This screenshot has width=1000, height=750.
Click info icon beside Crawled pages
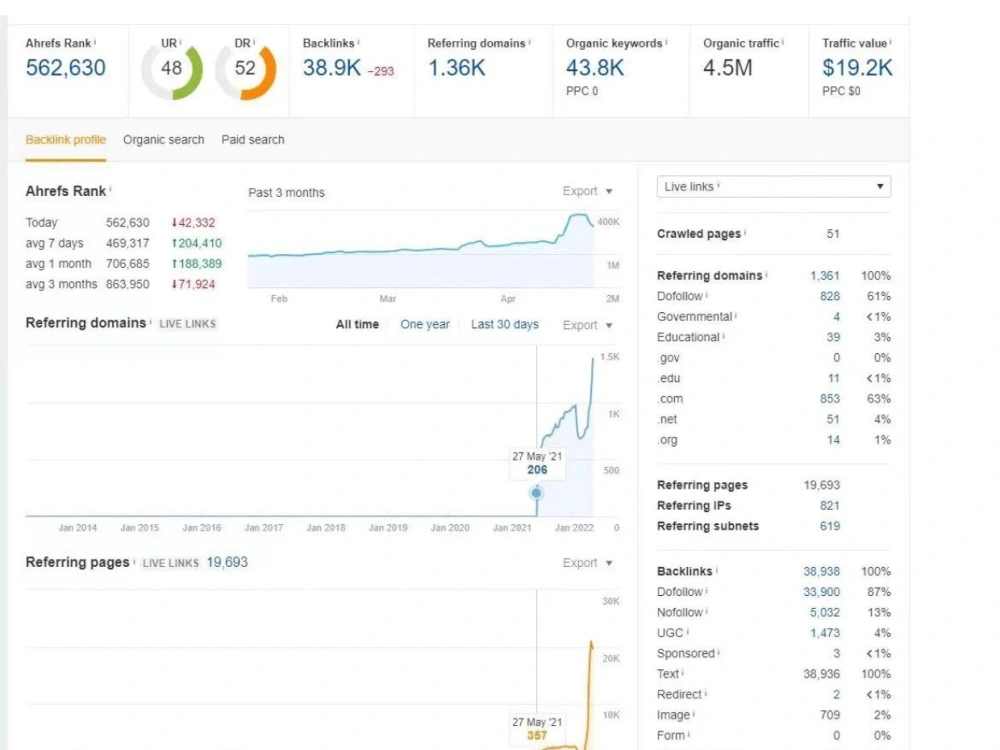point(745,232)
